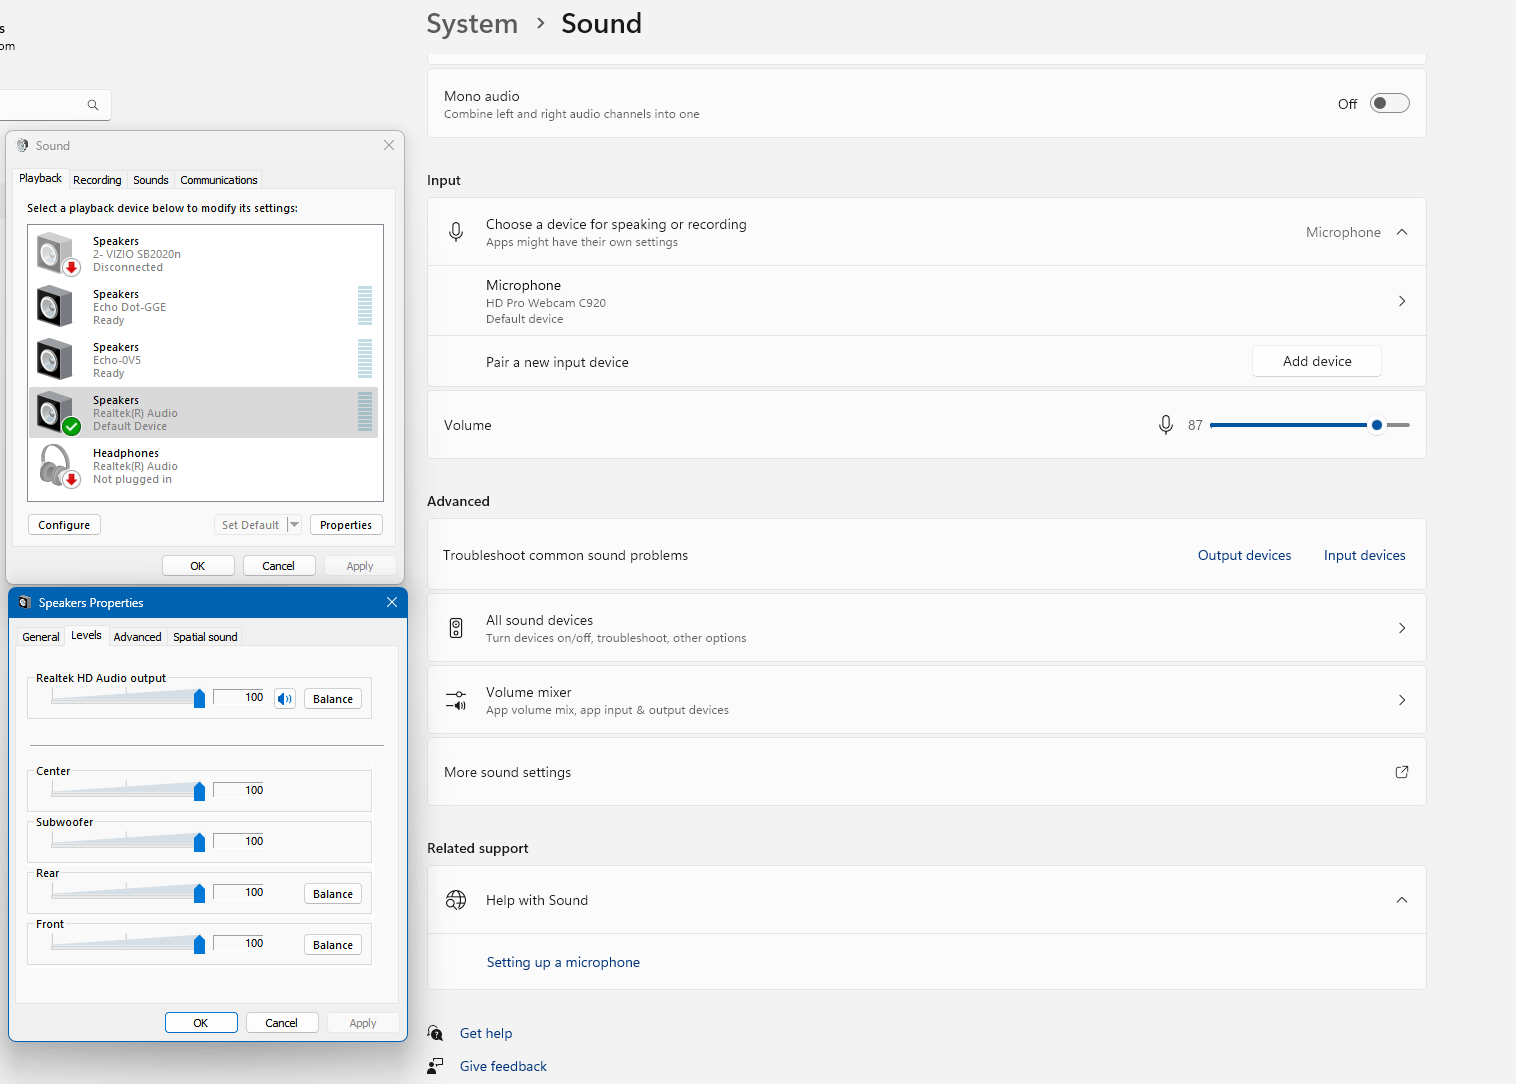Mute the Realtek HD Audio output speaker icon

pyautogui.click(x=285, y=699)
